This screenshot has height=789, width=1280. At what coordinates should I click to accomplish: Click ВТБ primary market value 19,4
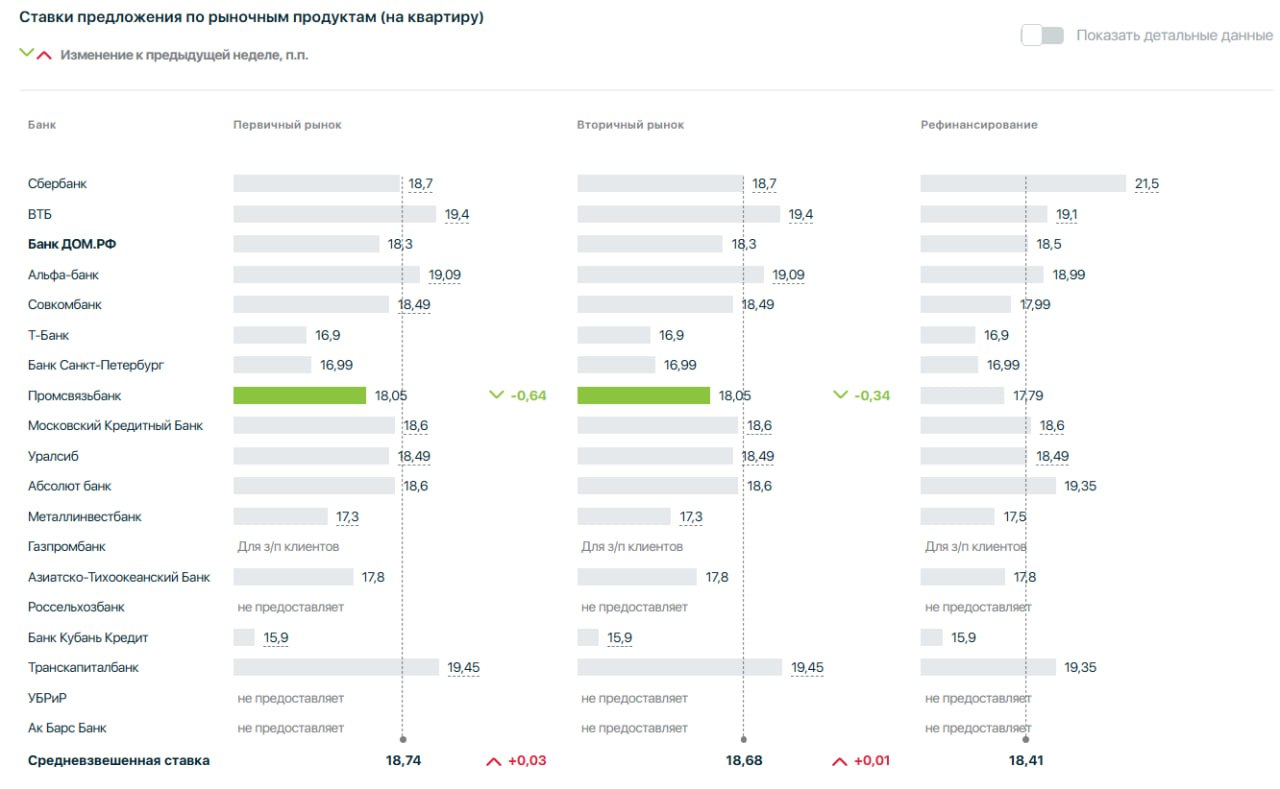(457, 214)
